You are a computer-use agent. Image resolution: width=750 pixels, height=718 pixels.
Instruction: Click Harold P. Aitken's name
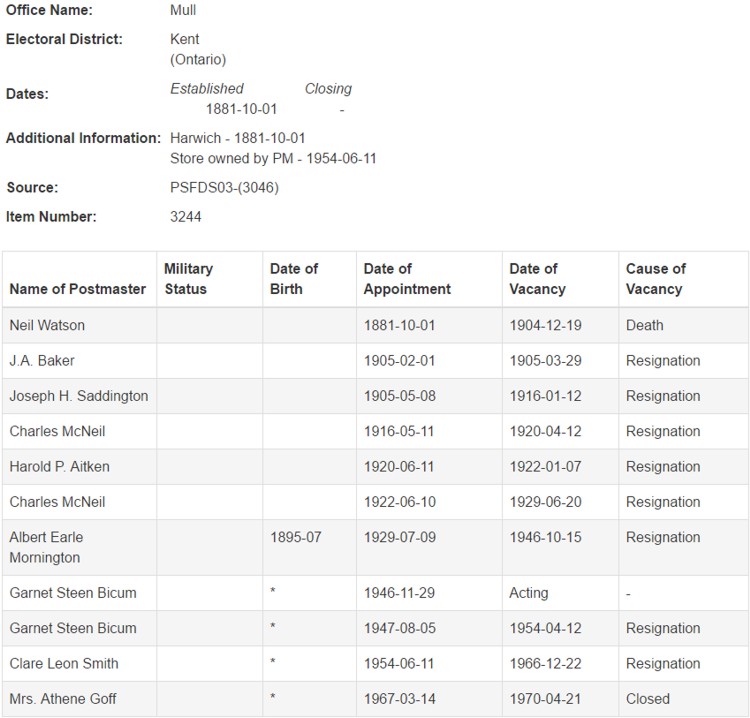[59, 467]
